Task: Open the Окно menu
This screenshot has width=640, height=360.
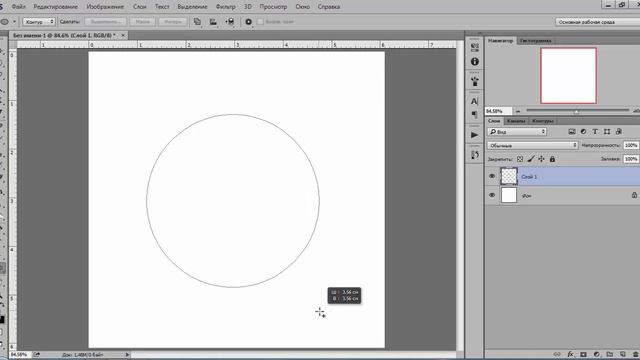Action: (302, 7)
